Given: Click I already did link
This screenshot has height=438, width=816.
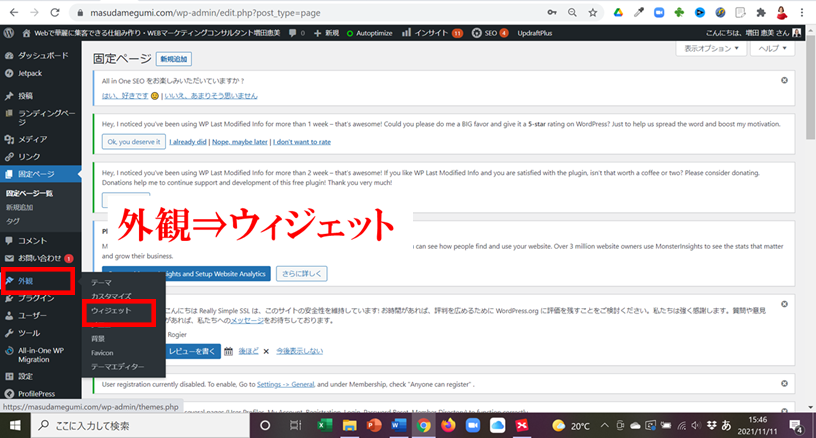Looking at the screenshot, I should click(x=188, y=141).
